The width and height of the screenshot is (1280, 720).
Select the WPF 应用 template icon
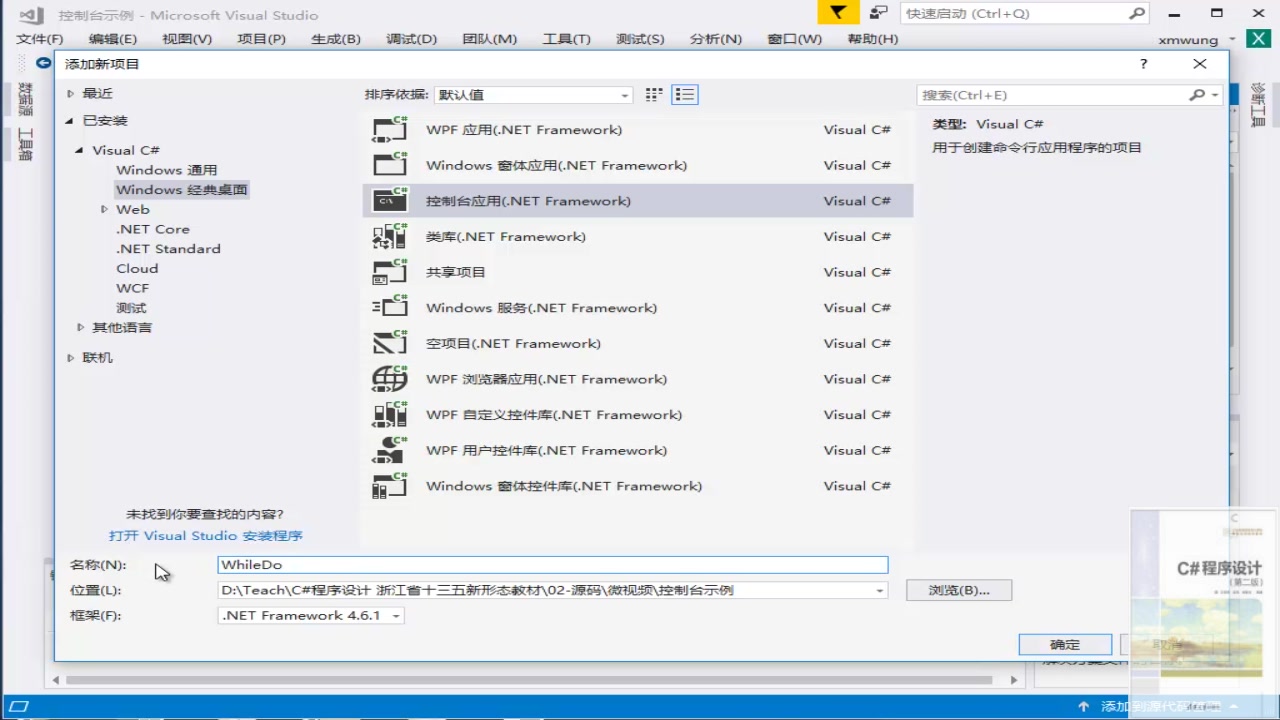pyautogui.click(x=390, y=129)
